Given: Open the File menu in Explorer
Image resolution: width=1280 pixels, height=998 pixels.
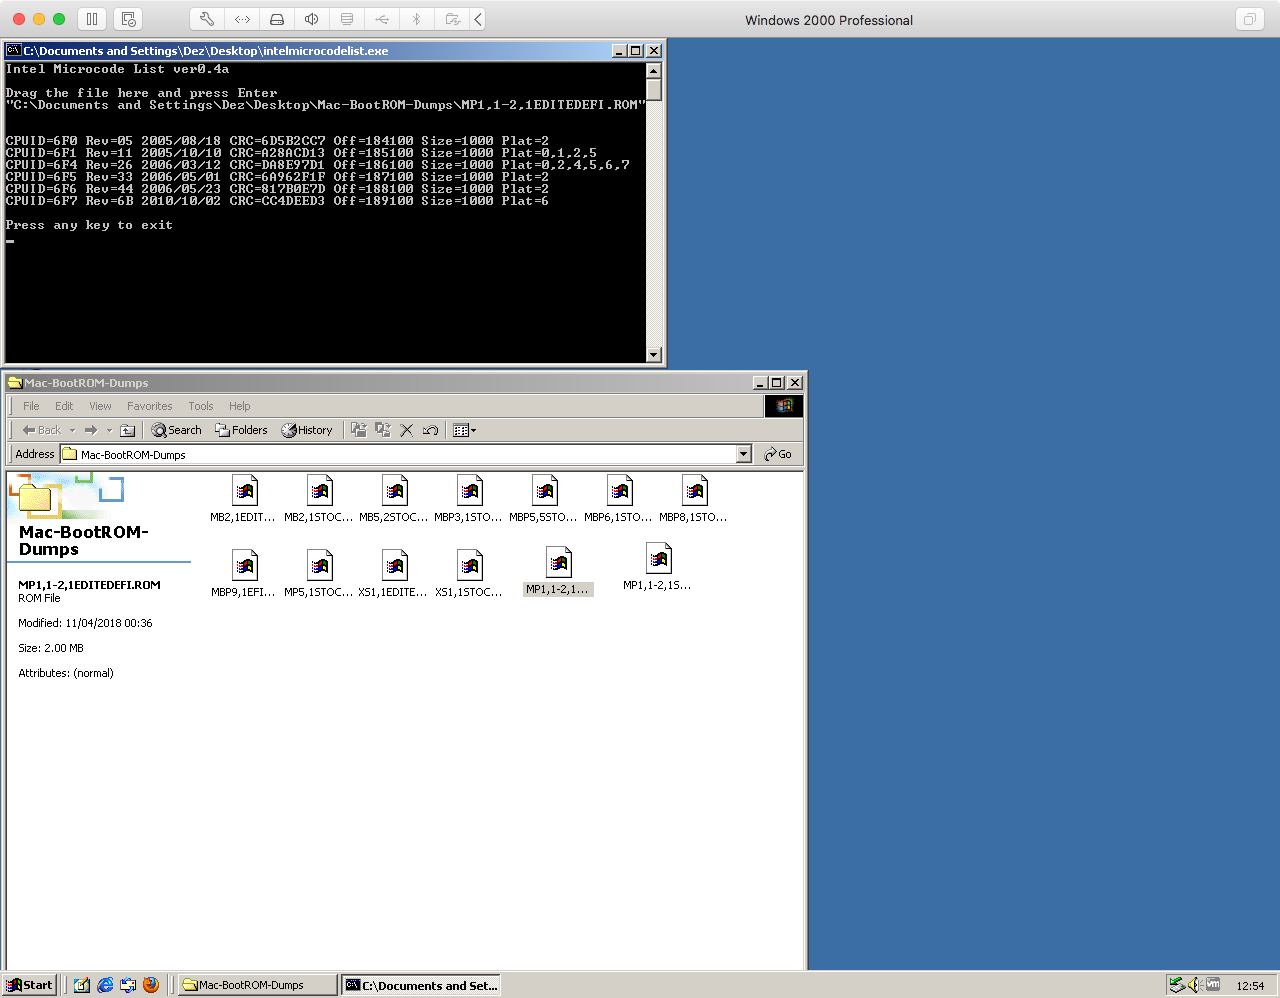Looking at the screenshot, I should [x=31, y=406].
